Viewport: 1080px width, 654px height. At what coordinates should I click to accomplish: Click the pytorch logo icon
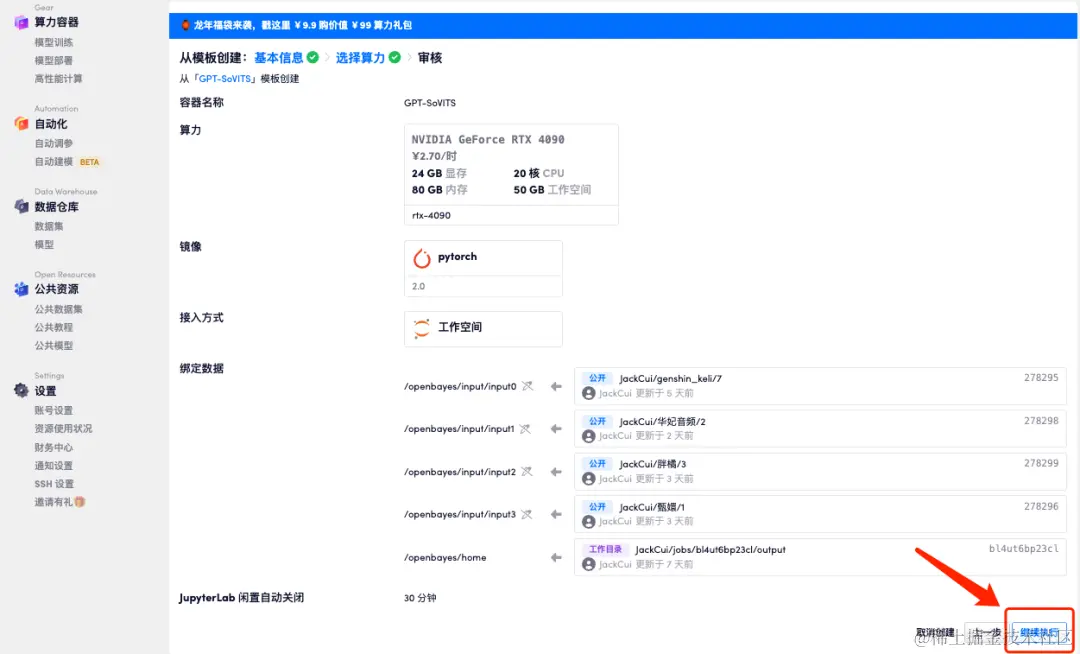pos(422,258)
